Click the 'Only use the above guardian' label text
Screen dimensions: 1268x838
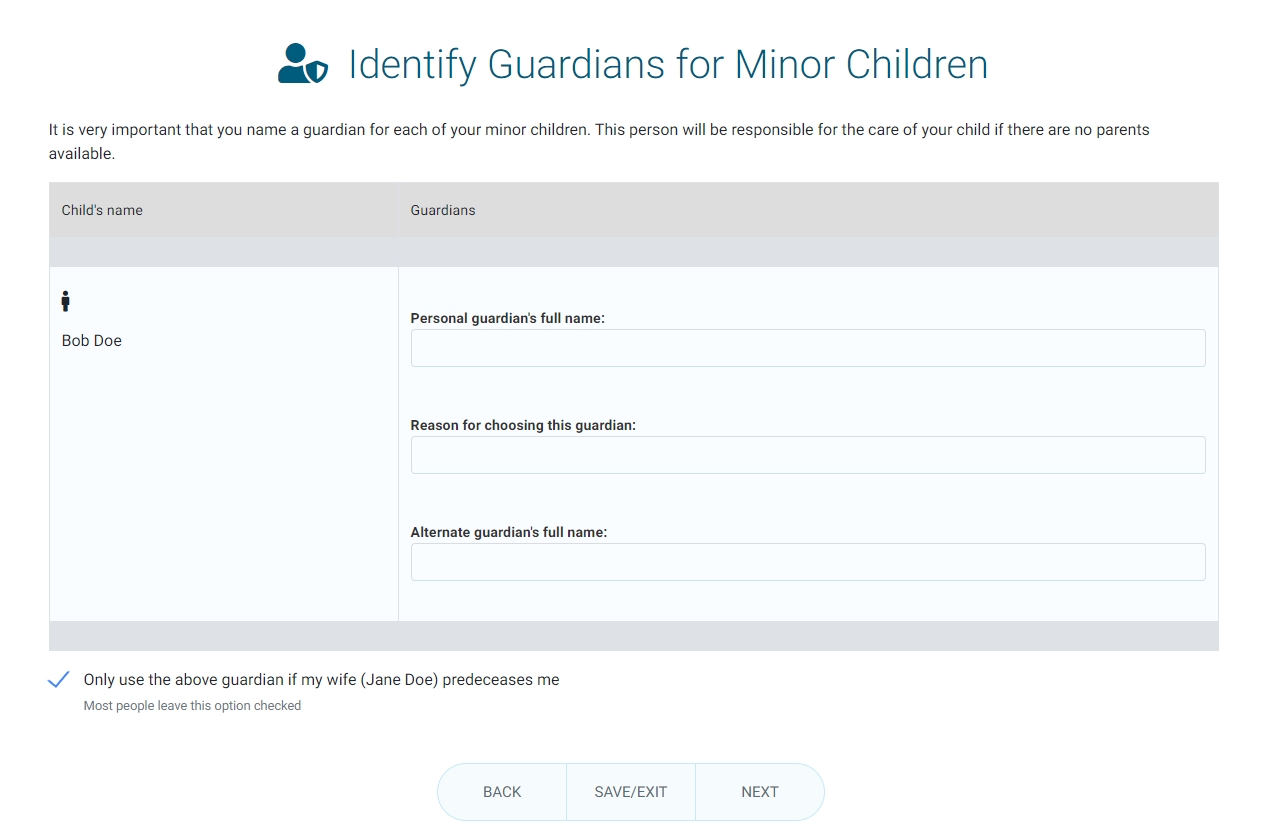[x=321, y=680]
